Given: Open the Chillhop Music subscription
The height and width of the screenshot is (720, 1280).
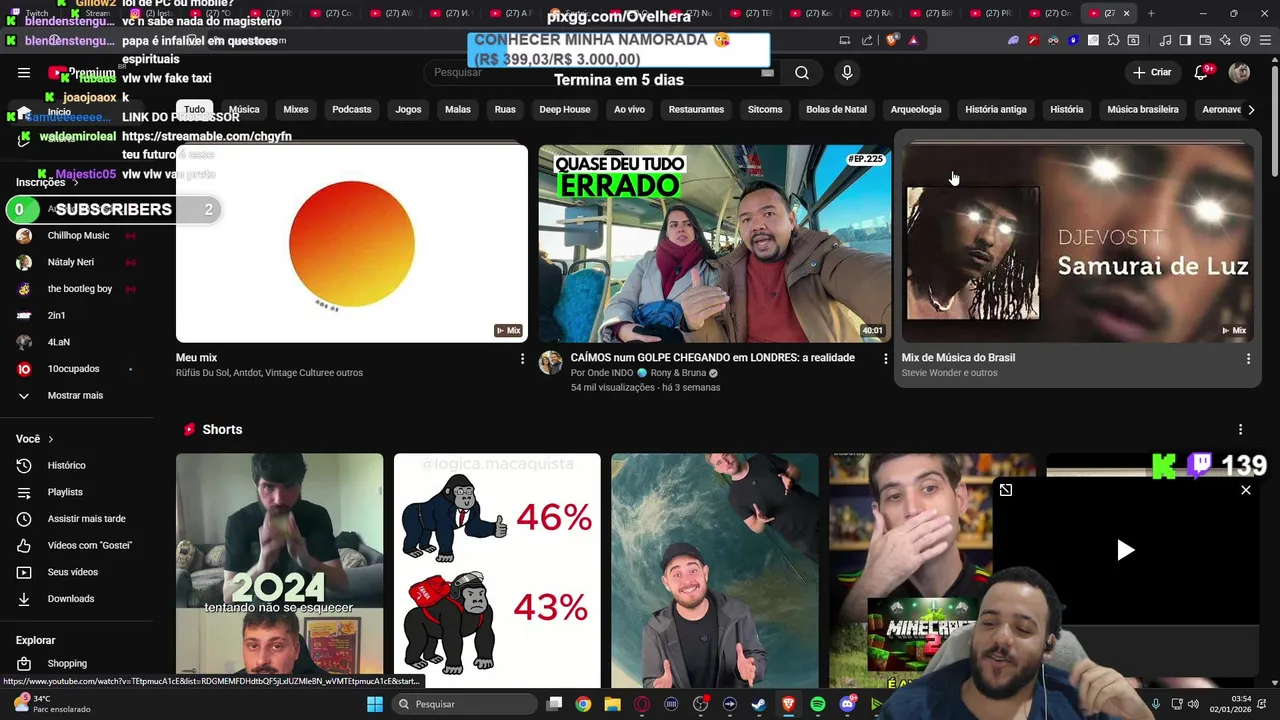Looking at the screenshot, I should coord(76,235).
